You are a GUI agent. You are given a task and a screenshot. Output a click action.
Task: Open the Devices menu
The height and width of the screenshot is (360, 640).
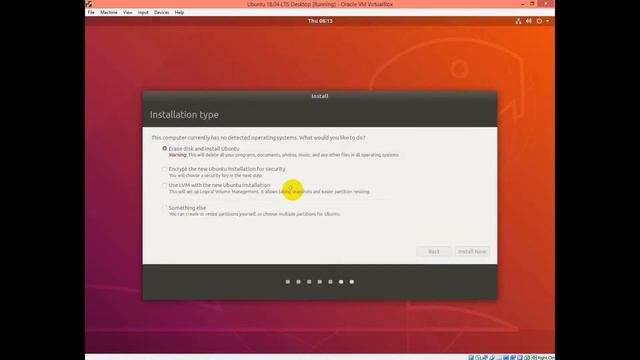pyautogui.click(x=162, y=13)
